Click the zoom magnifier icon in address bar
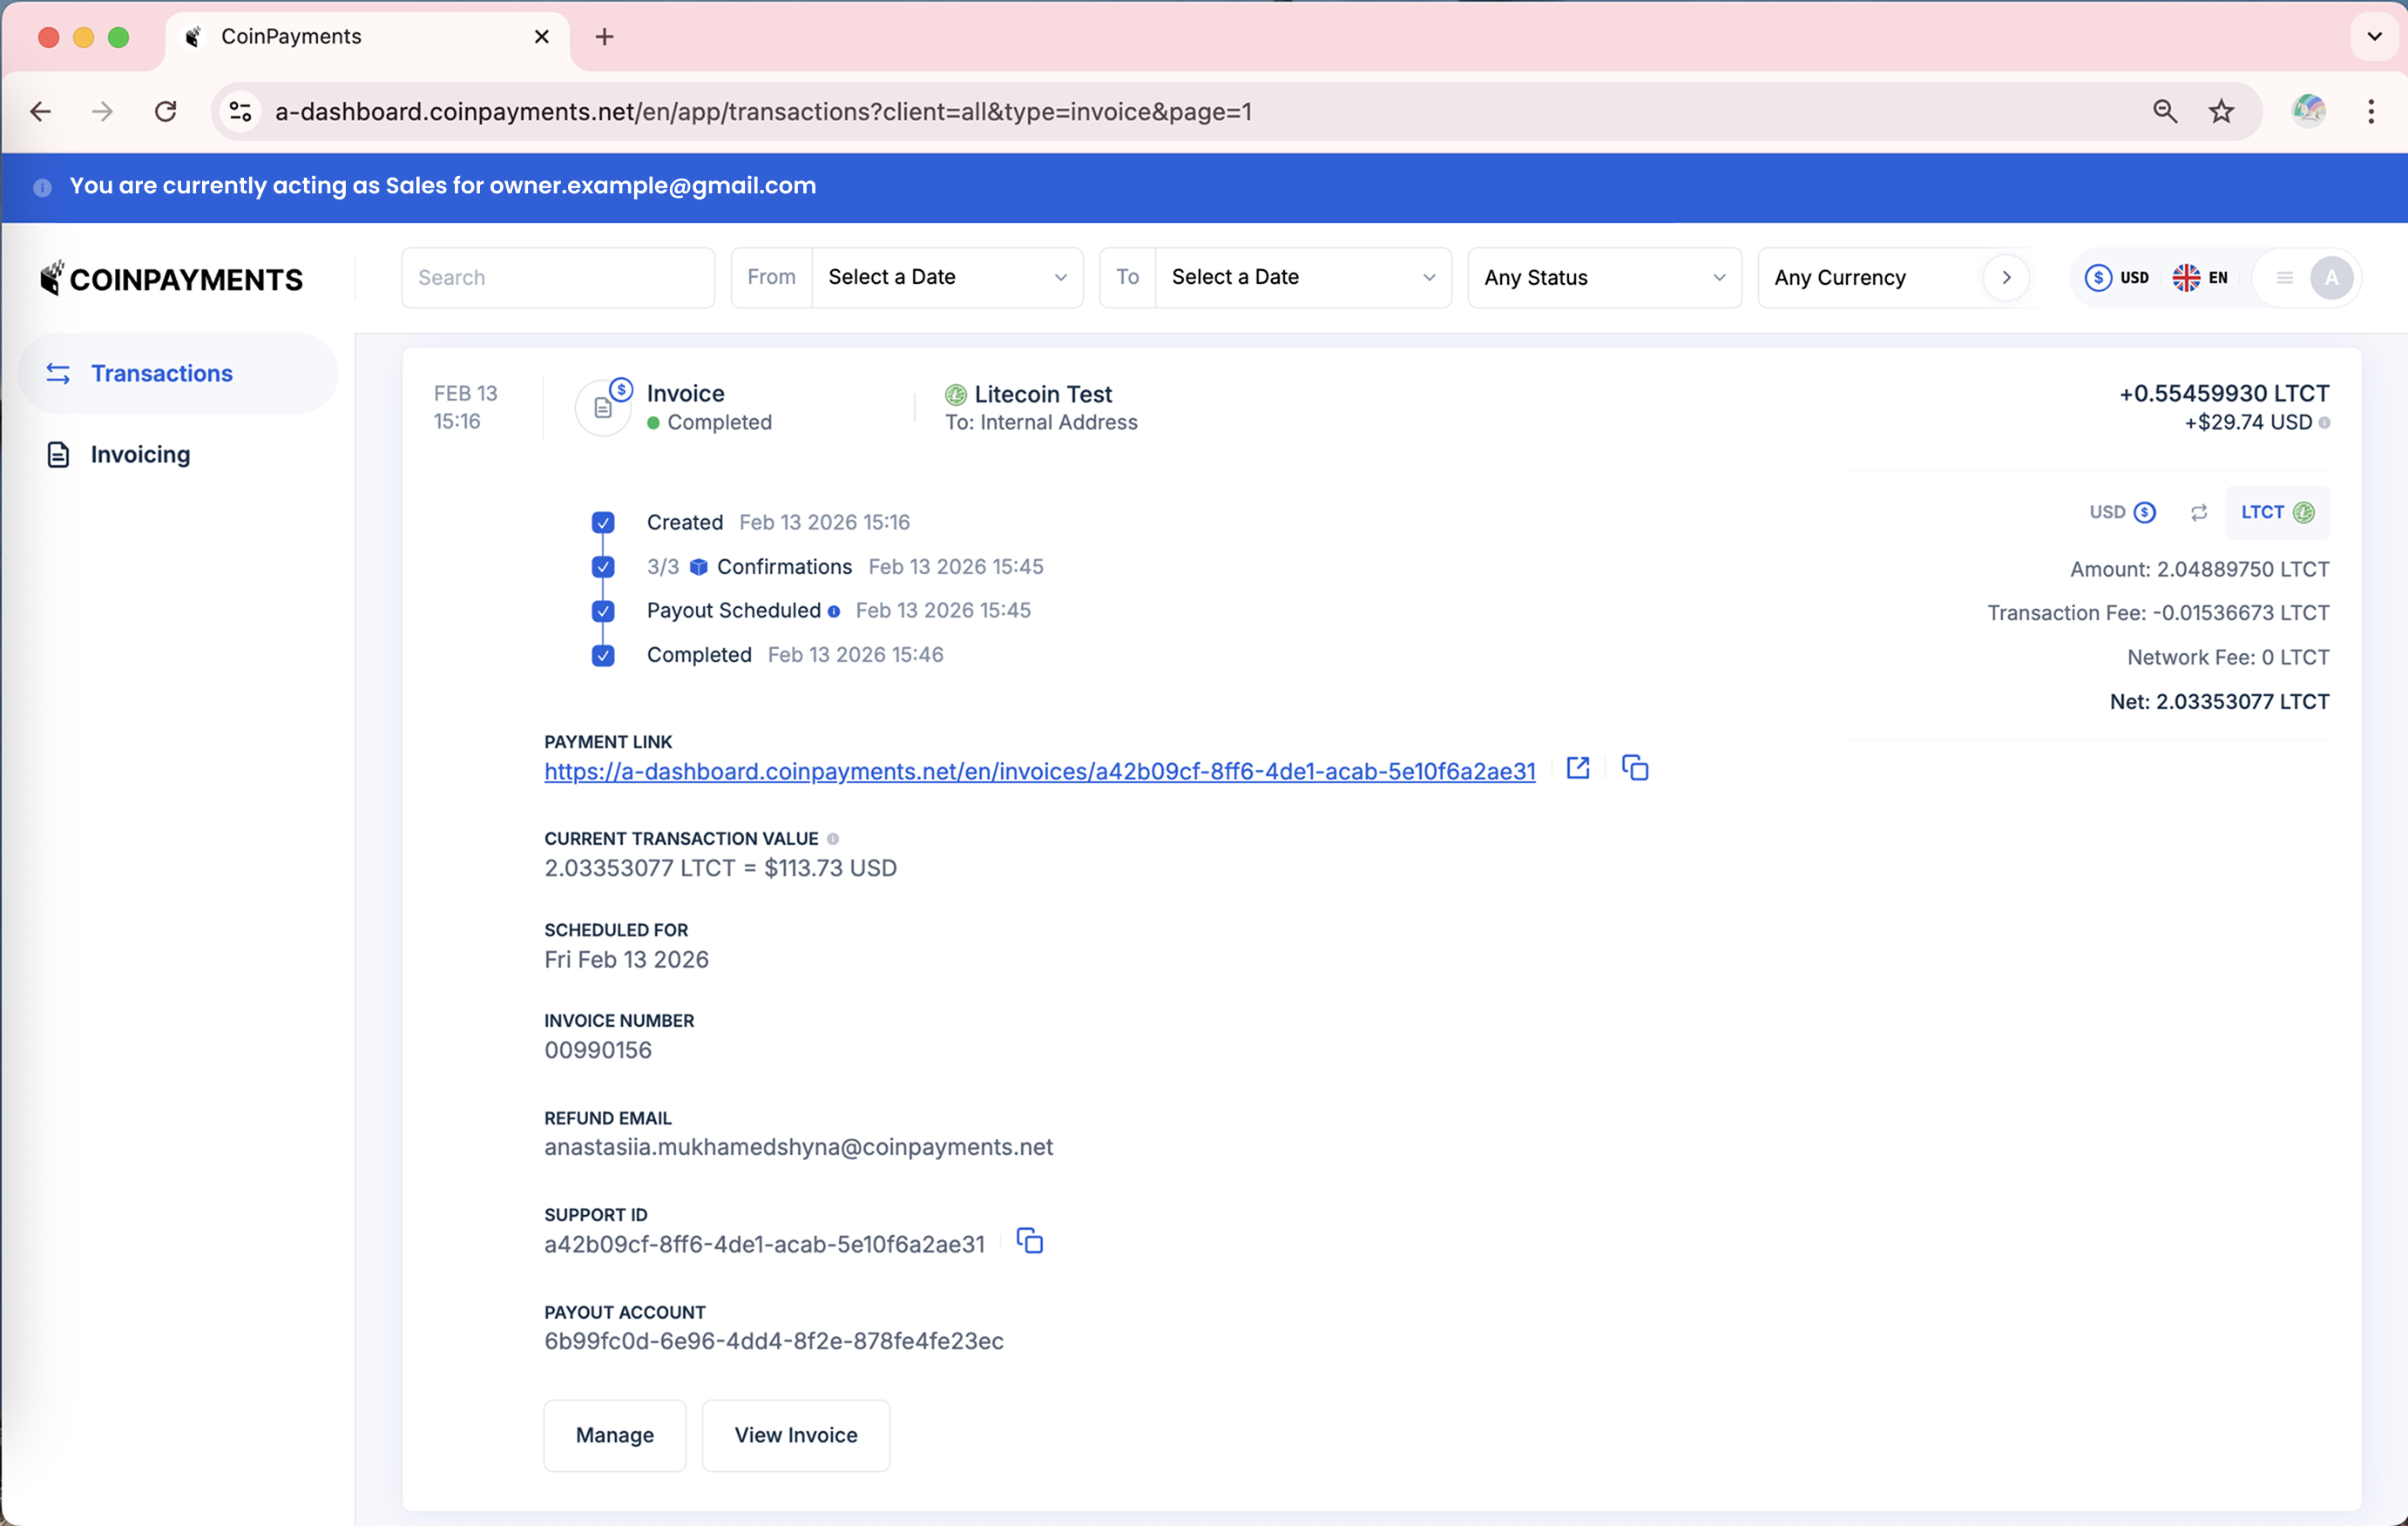The width and height of the screenshot is (2408, 1526). (x=2165, y=111)
